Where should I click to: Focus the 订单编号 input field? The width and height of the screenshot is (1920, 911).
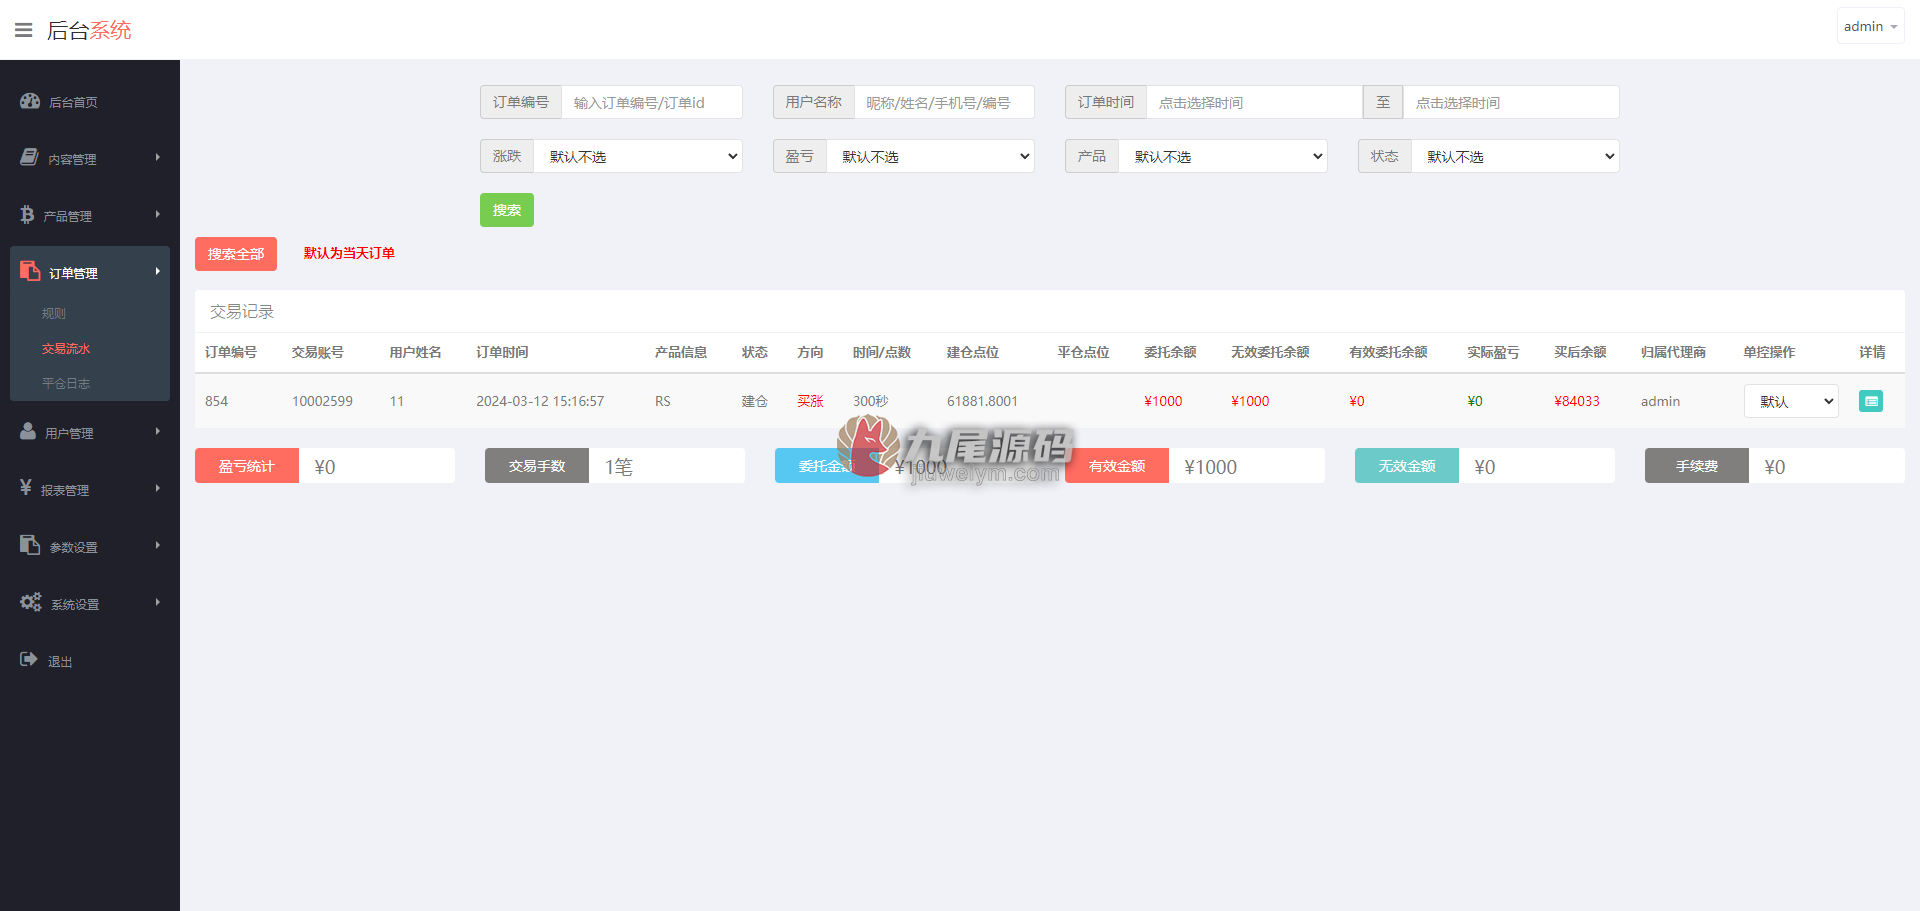(652, 102)
